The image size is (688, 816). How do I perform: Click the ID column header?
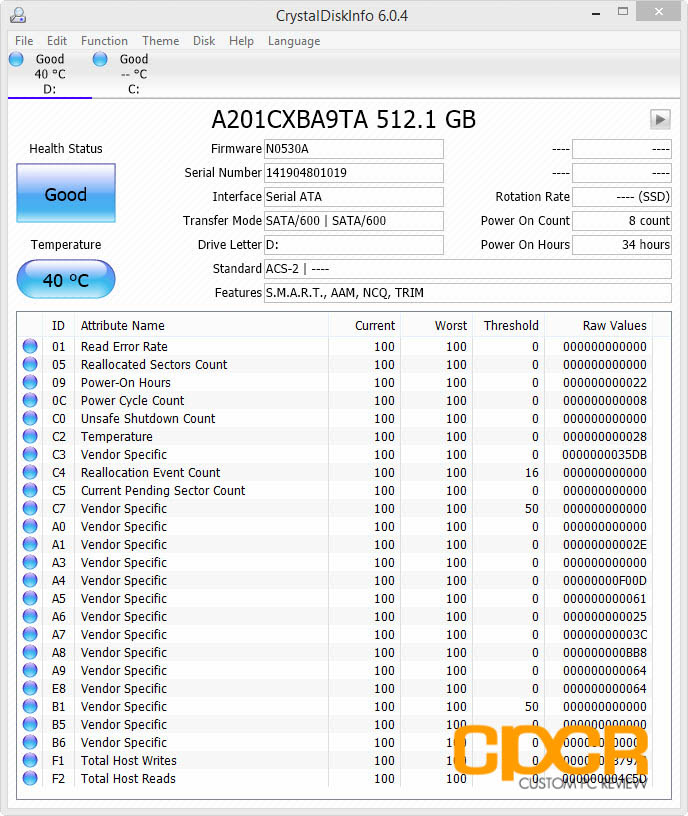click(x=58, y=326)
